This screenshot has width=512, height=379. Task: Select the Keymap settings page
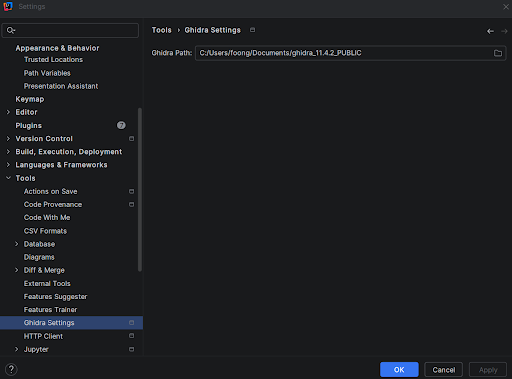pos(30,99)
